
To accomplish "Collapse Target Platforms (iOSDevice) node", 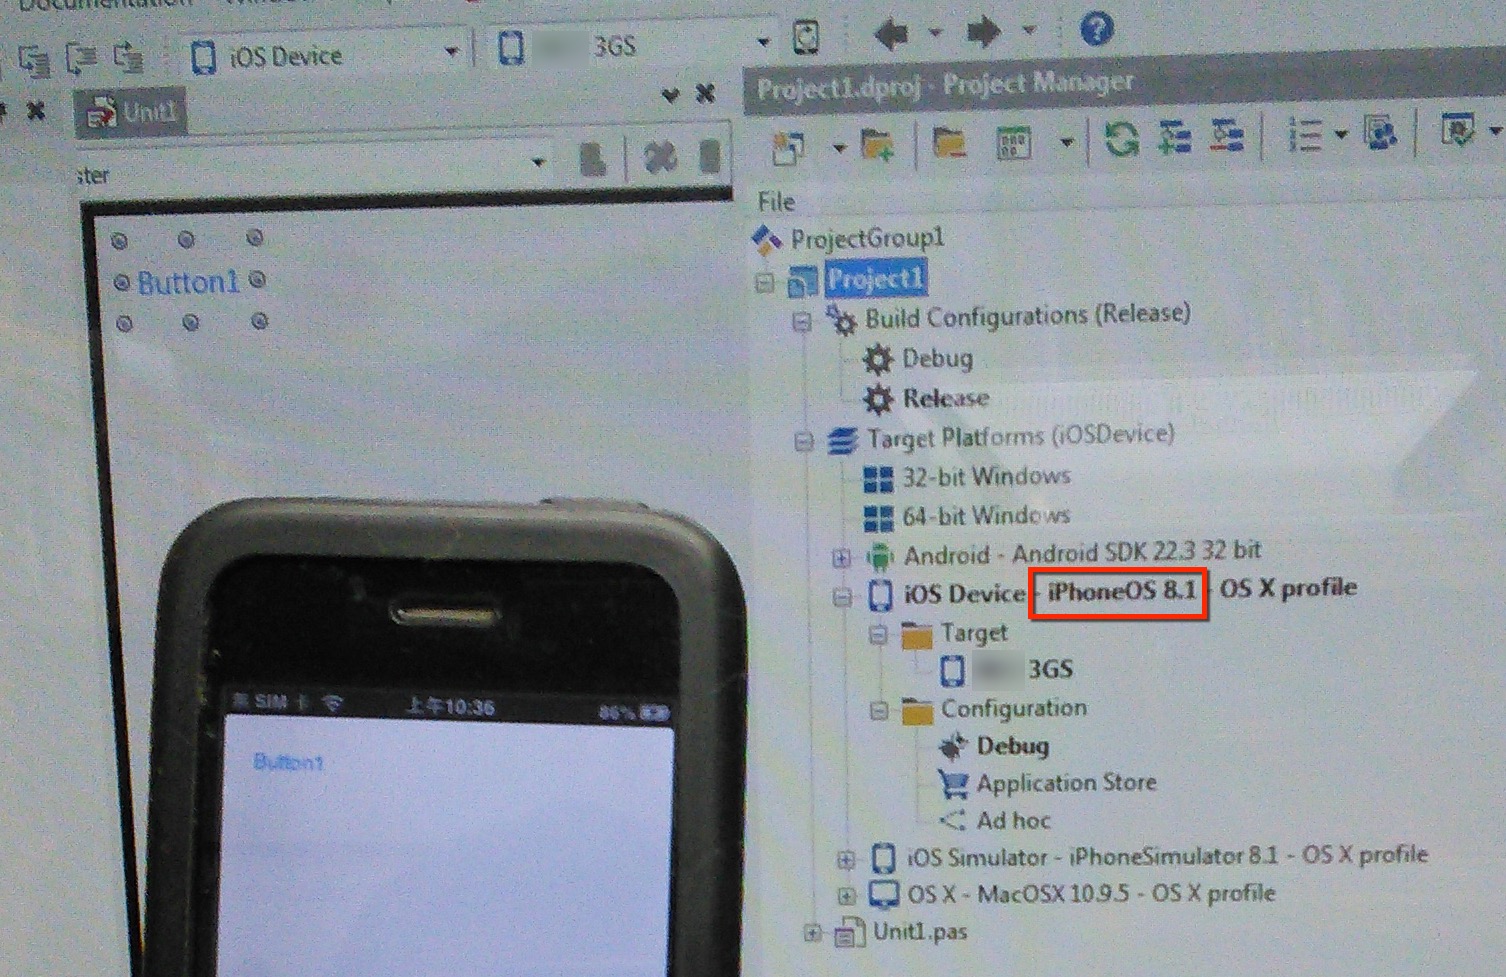I will click(x=804, y=441).
